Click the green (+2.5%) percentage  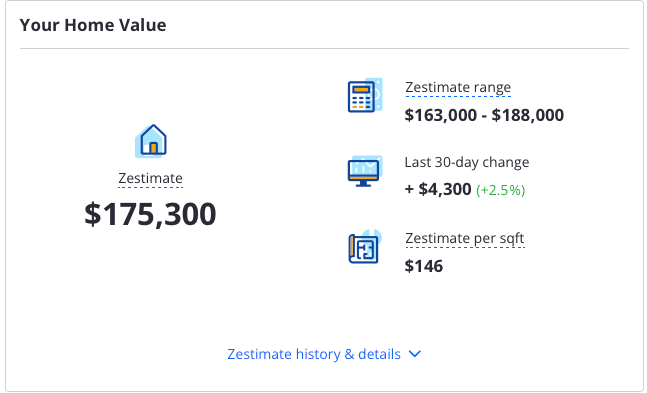501,190
